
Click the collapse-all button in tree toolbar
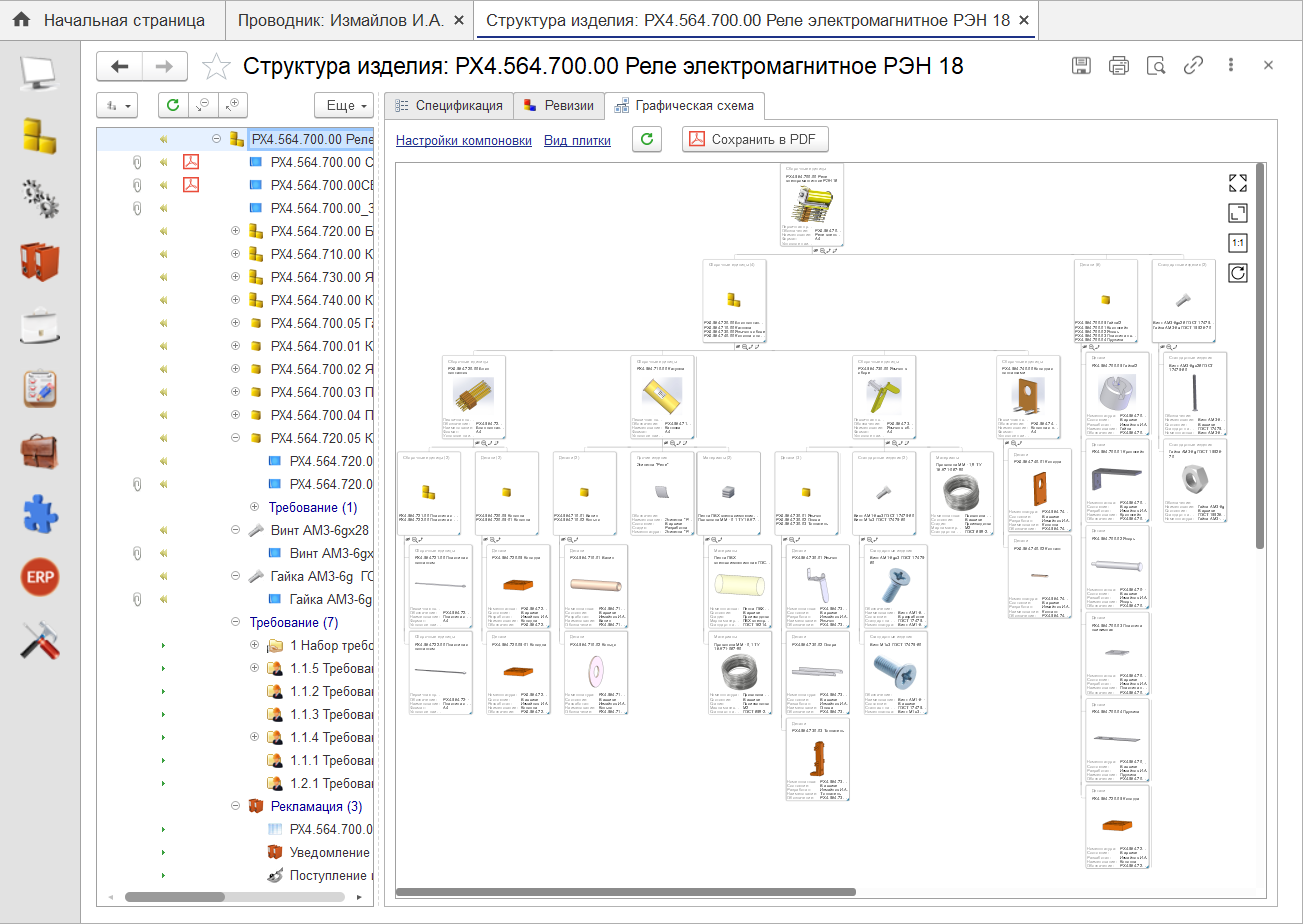(x=203, y=105)
